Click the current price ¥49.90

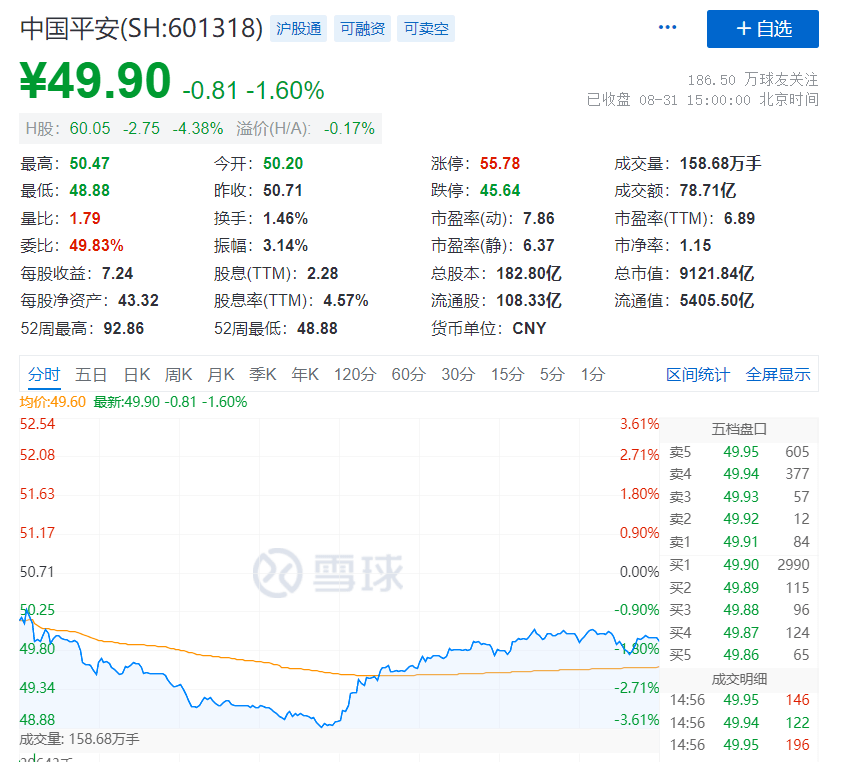95,81
